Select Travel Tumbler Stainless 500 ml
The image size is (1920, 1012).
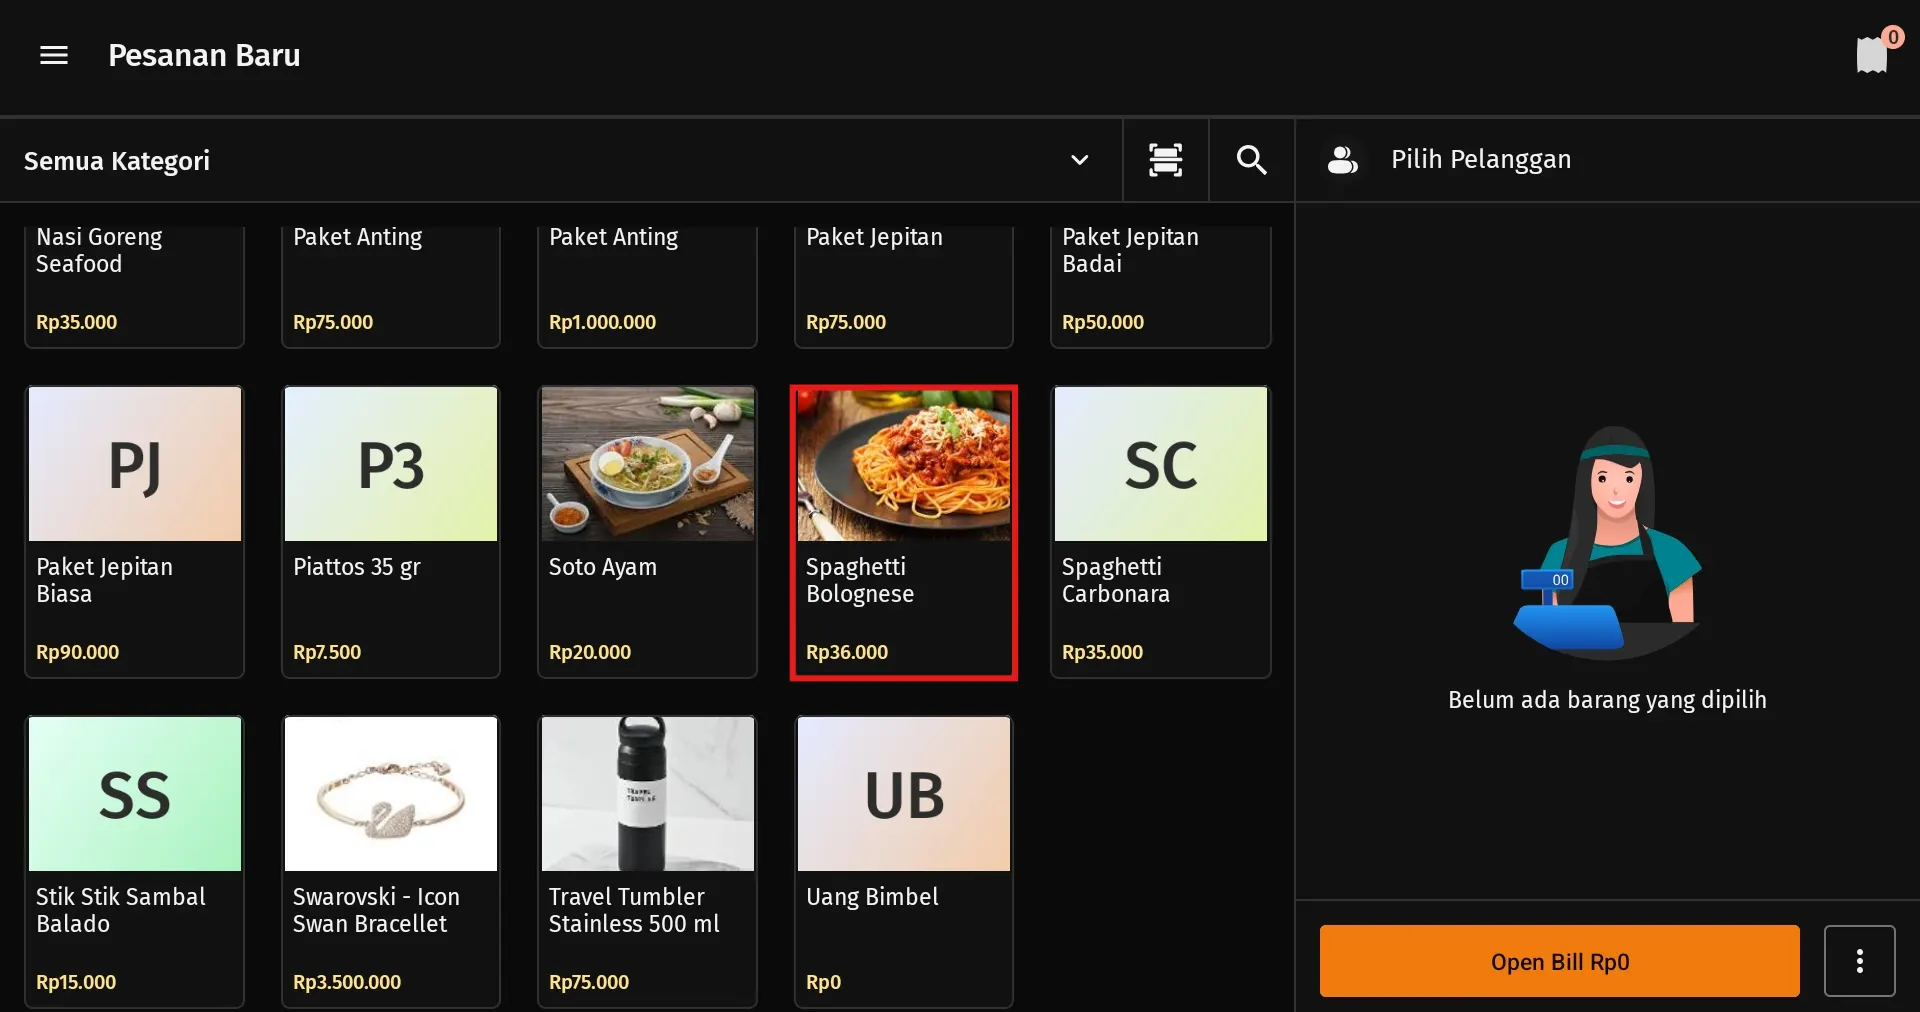pyautogui.click(x=647, y=861)
